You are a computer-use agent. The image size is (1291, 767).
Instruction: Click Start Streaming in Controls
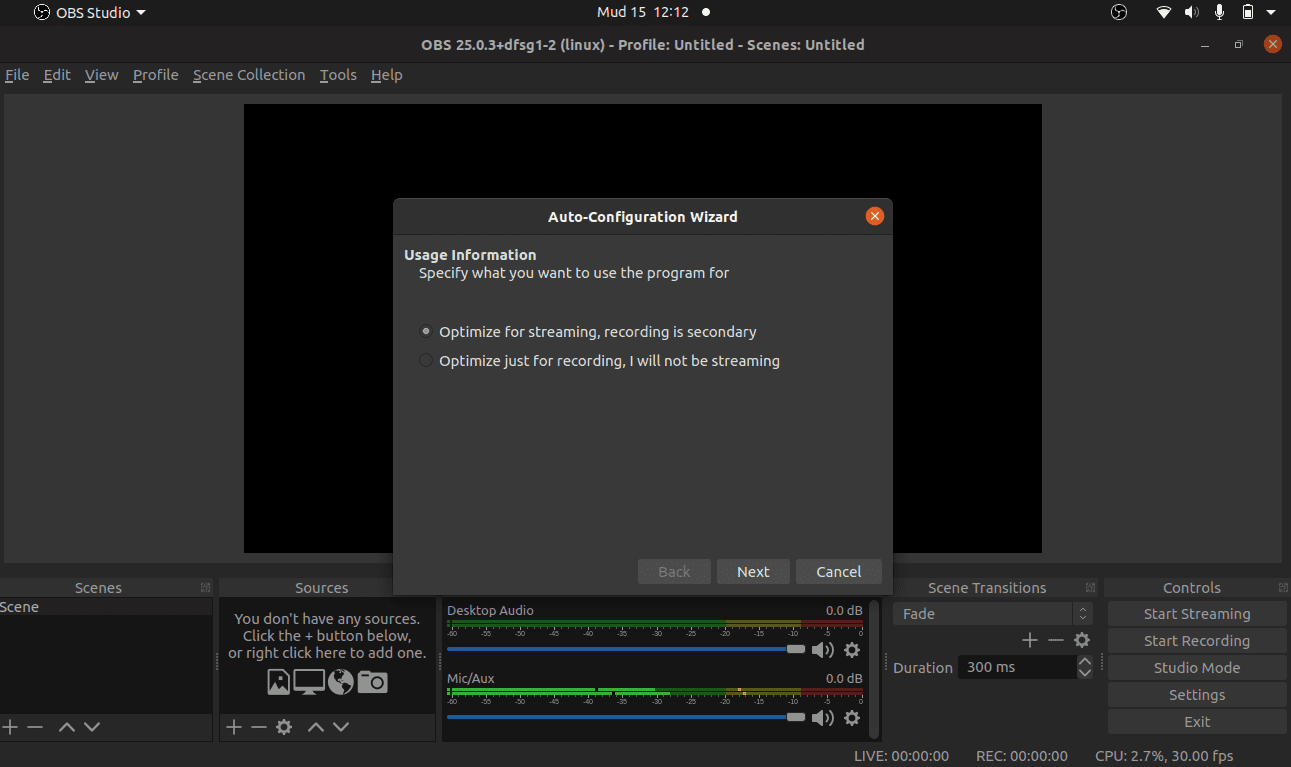(1197, 614)
